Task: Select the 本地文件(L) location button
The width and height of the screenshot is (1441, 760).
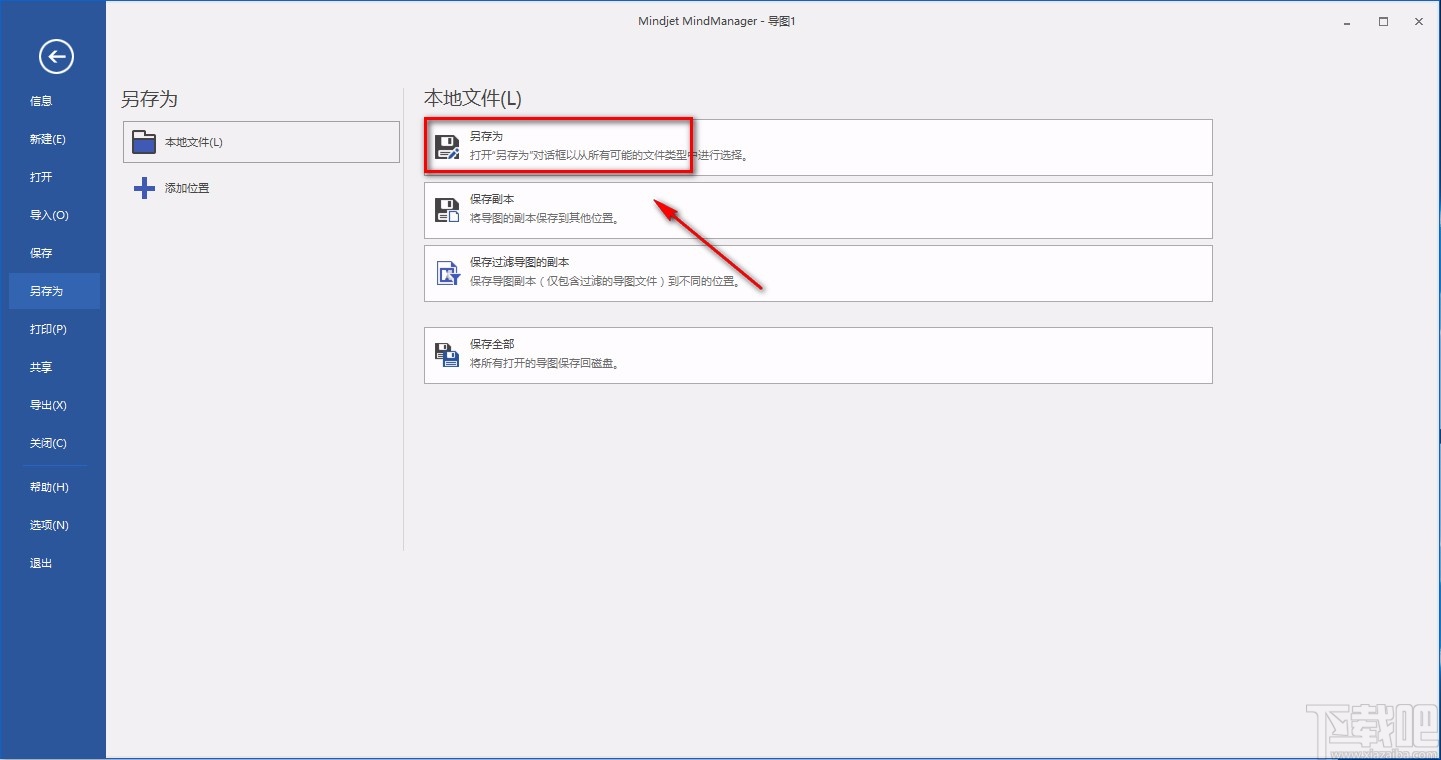Action: tap(261, 142)
